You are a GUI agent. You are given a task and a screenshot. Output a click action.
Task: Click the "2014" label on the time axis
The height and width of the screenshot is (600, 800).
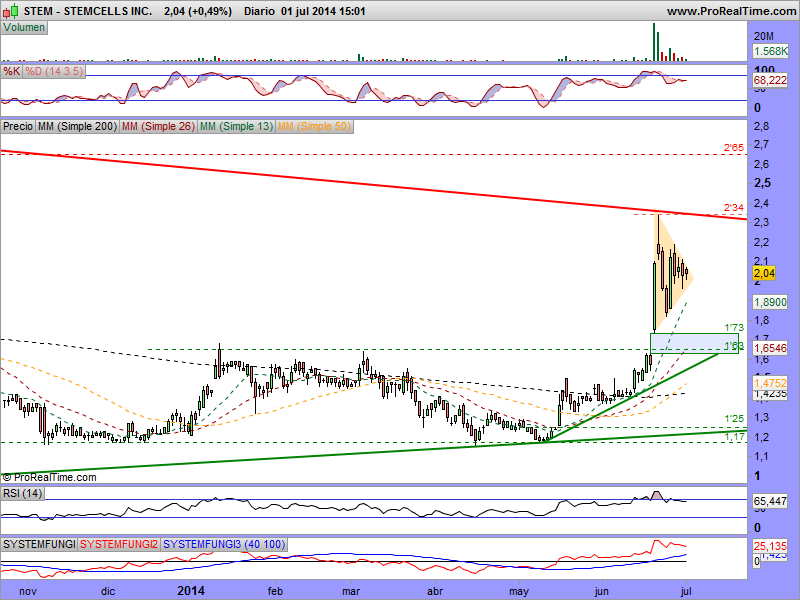pyautogui.click(x=191, y=591)
